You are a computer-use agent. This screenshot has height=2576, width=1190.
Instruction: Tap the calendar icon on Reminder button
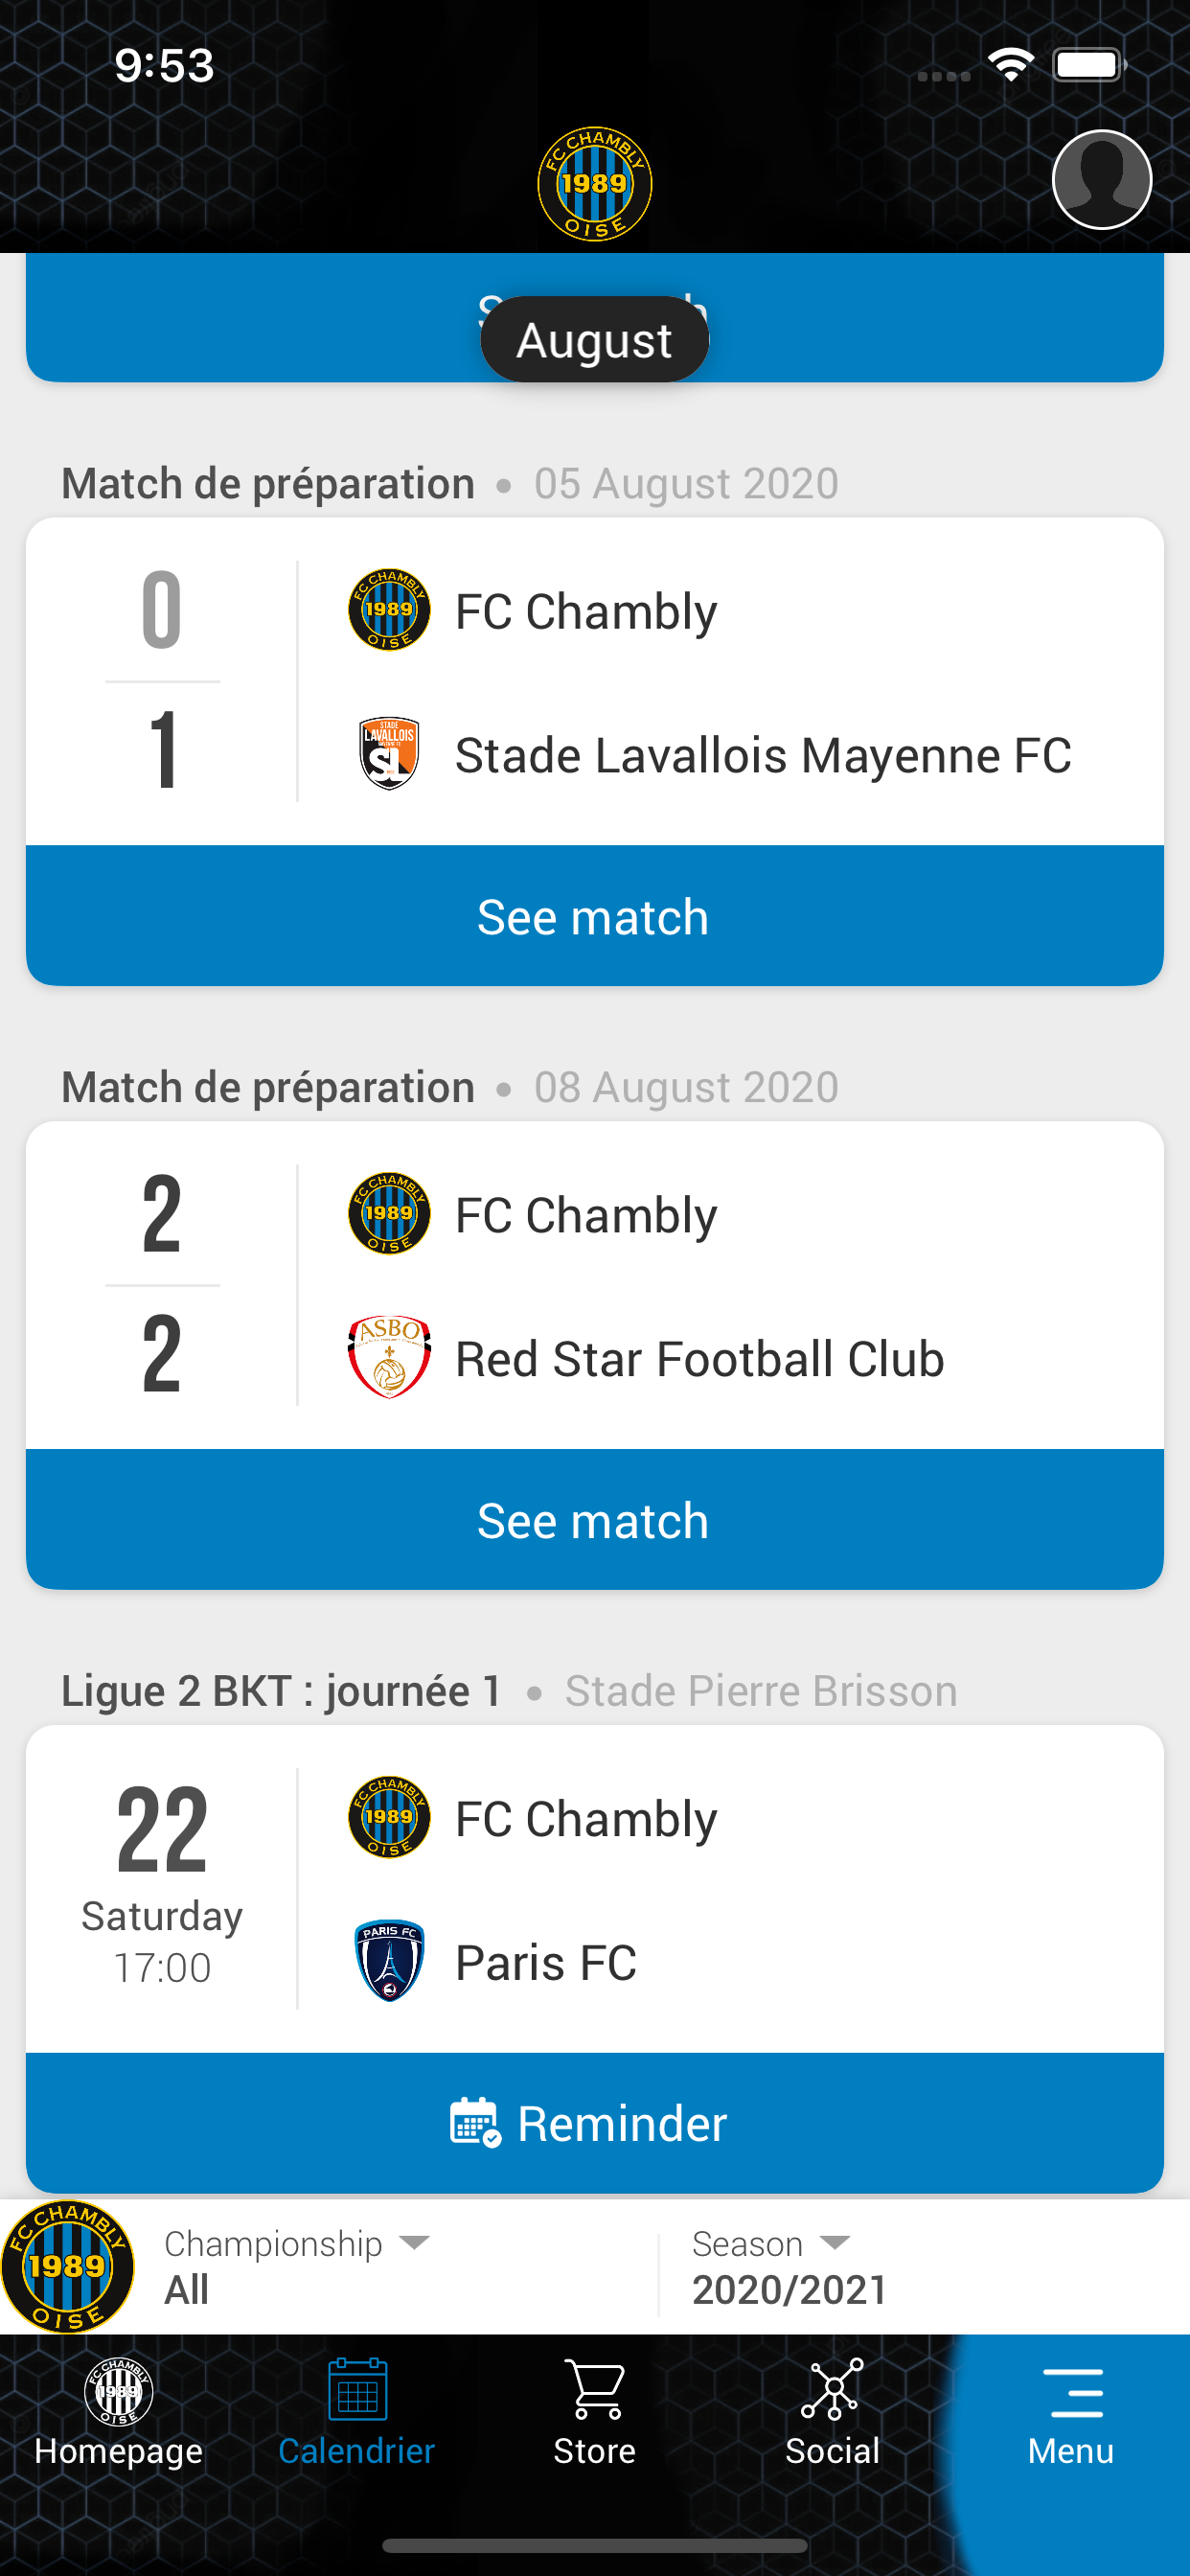click(474, 2122)
